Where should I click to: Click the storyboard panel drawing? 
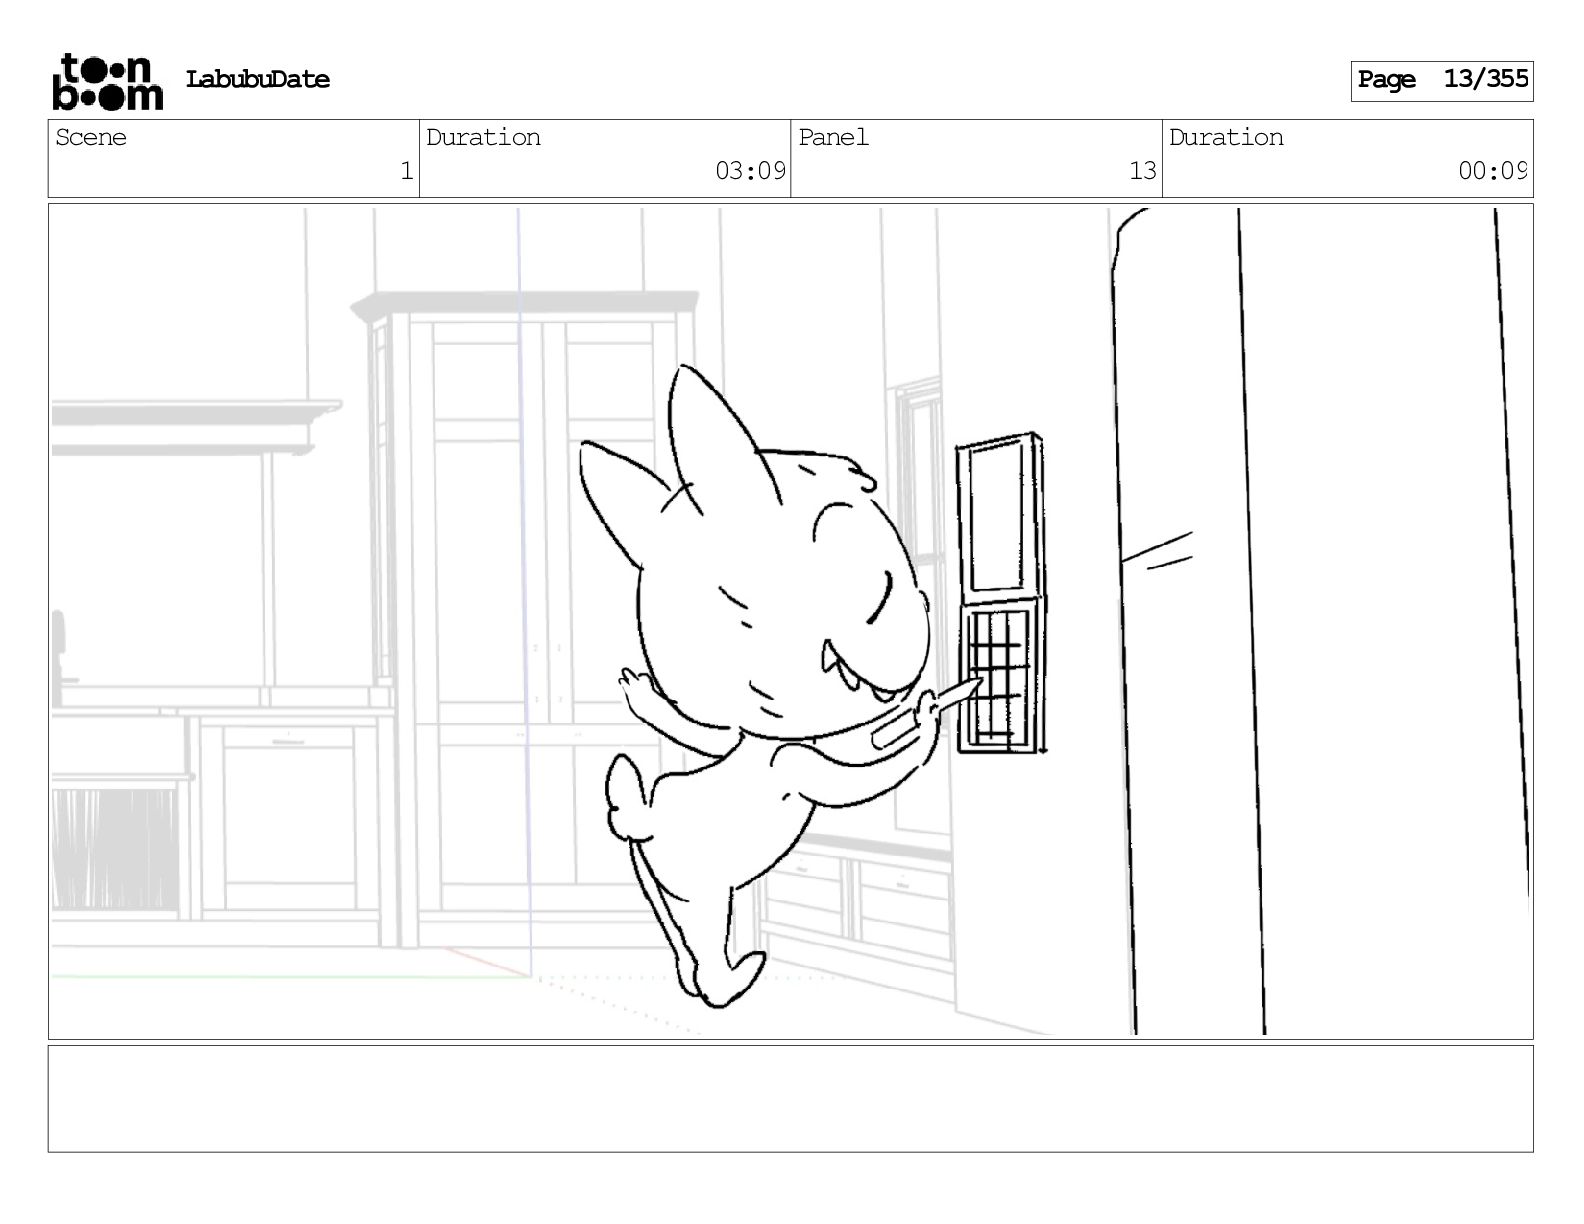791,621
